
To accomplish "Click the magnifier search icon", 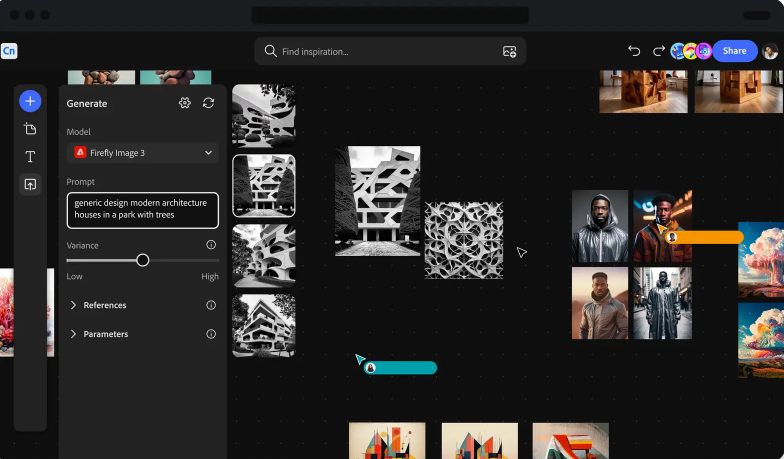I will (270, 51).
